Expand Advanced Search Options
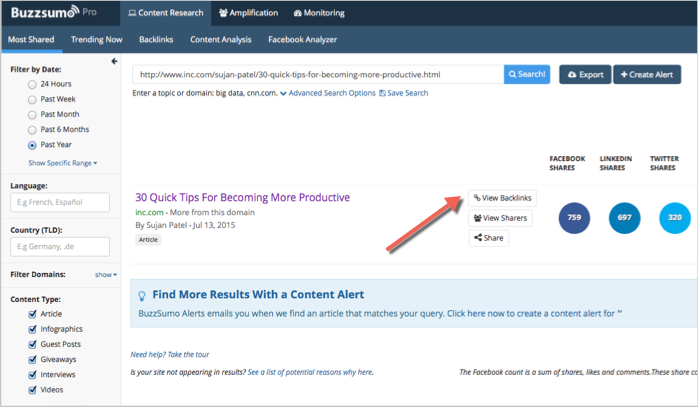 pyautogui.click(x=328, y=93)
